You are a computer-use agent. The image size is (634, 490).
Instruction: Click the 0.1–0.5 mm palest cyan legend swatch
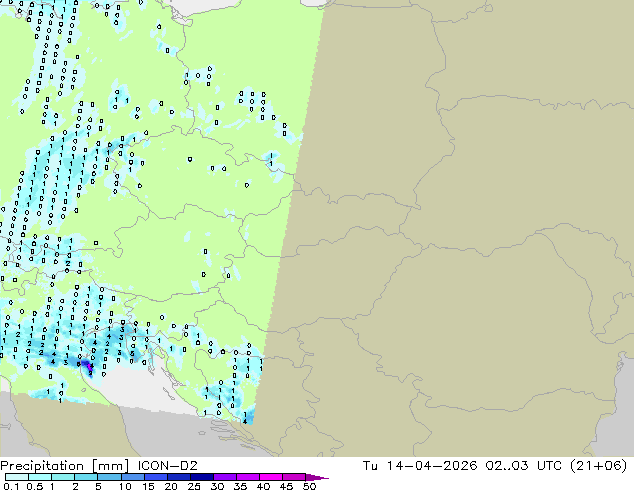coord(17,477)
